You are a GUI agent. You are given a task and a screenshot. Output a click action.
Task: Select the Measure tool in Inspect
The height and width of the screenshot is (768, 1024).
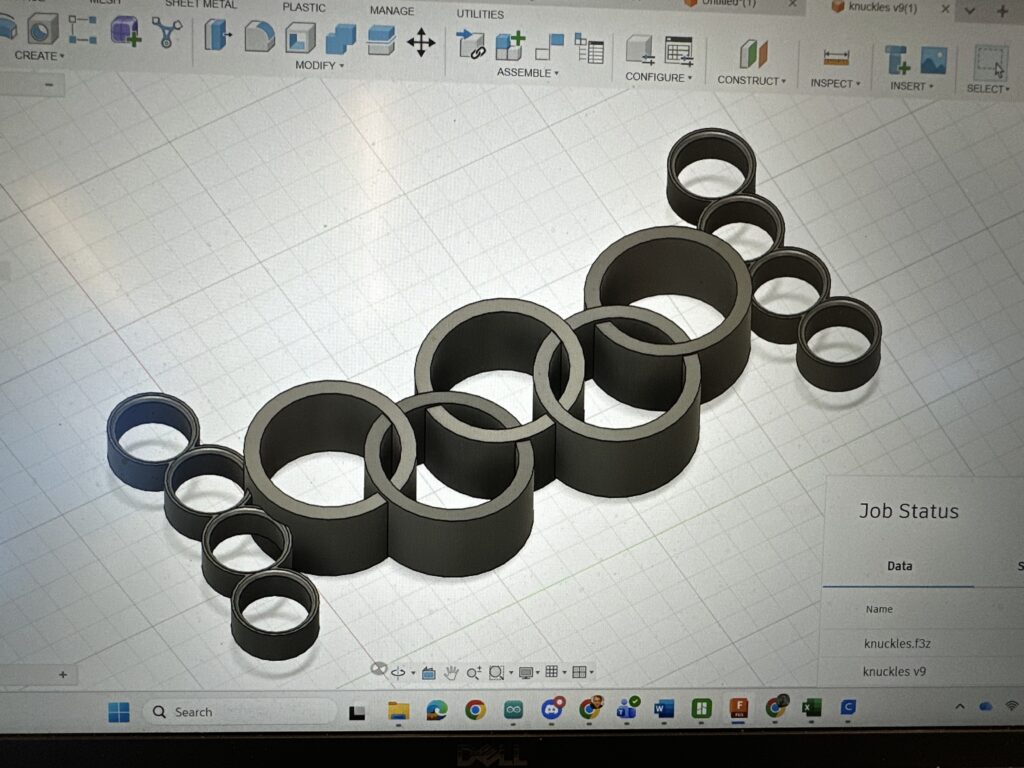(836, 58)
